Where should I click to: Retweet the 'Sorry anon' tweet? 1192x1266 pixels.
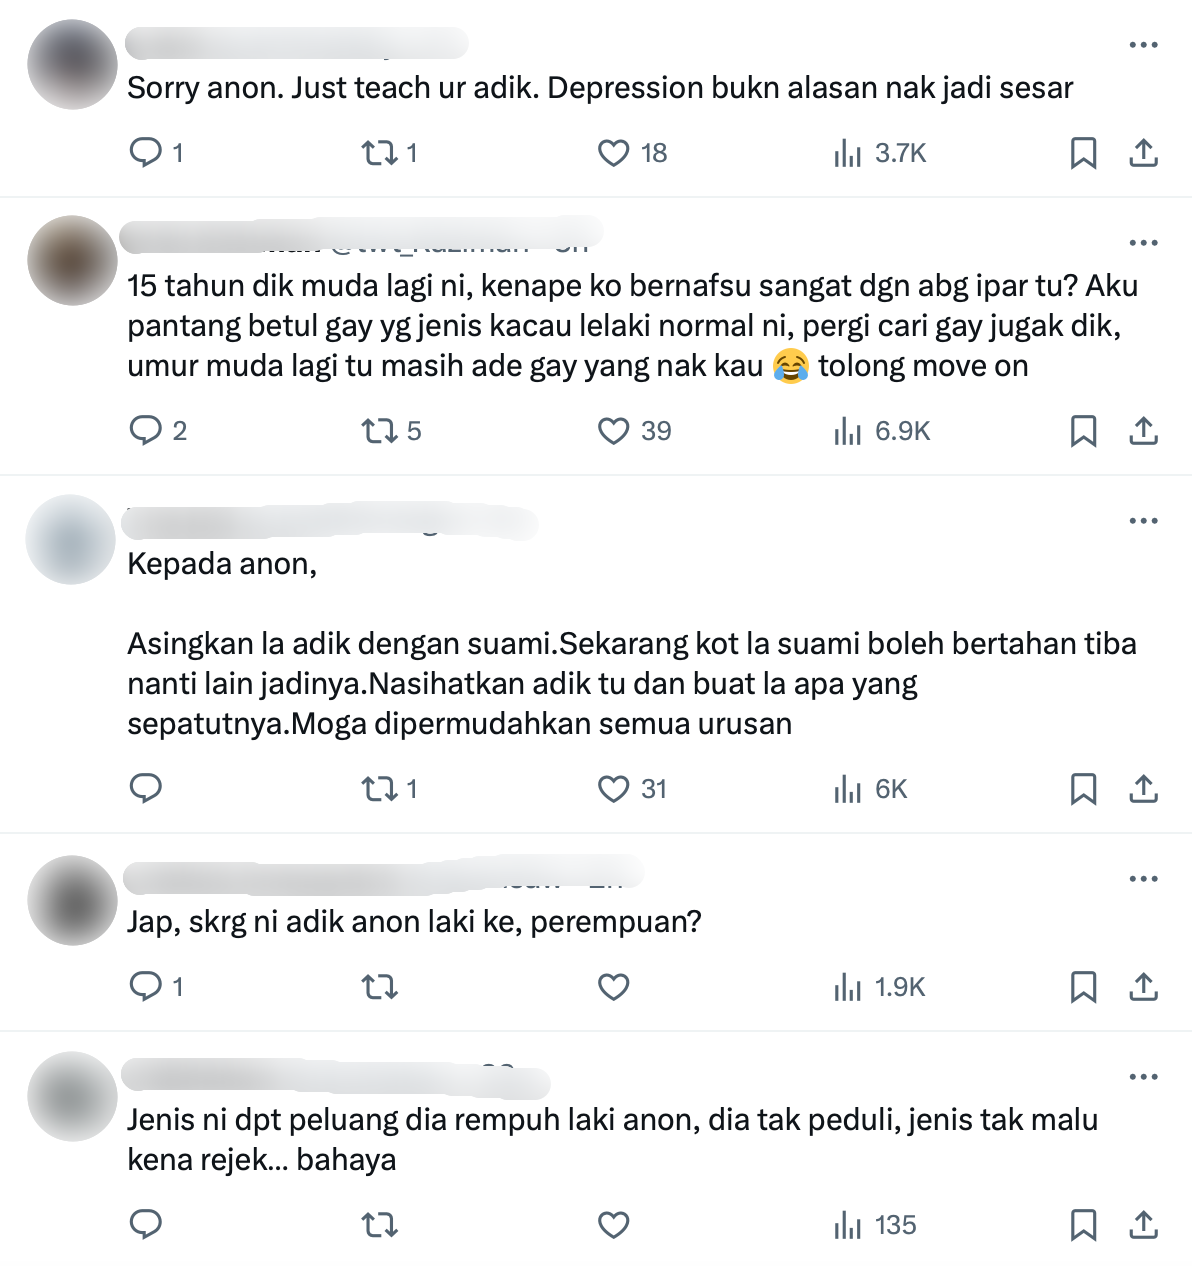tap(379, 153)
